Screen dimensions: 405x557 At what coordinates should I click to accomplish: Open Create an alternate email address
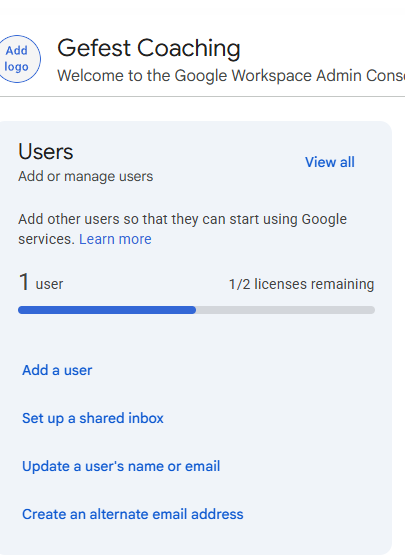pyautogui.click(x=133, y=514)
